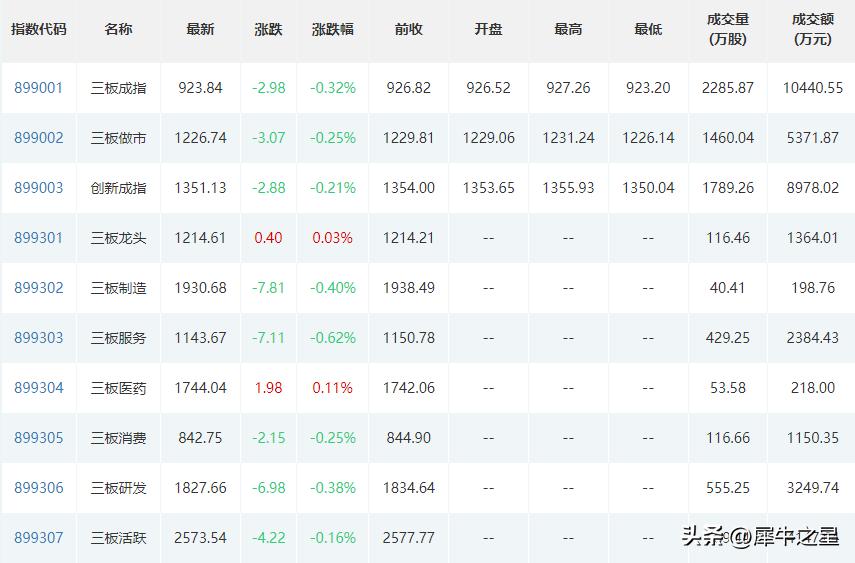Open index code link 899001

point(38,88)
